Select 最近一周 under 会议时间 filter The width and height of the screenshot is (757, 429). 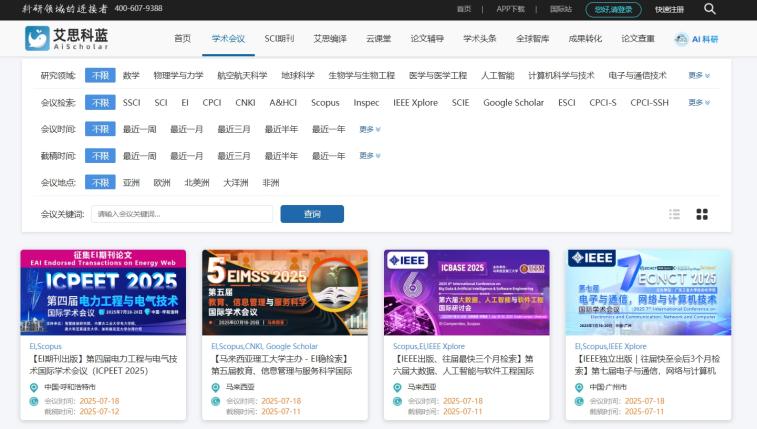pos(139,129)
